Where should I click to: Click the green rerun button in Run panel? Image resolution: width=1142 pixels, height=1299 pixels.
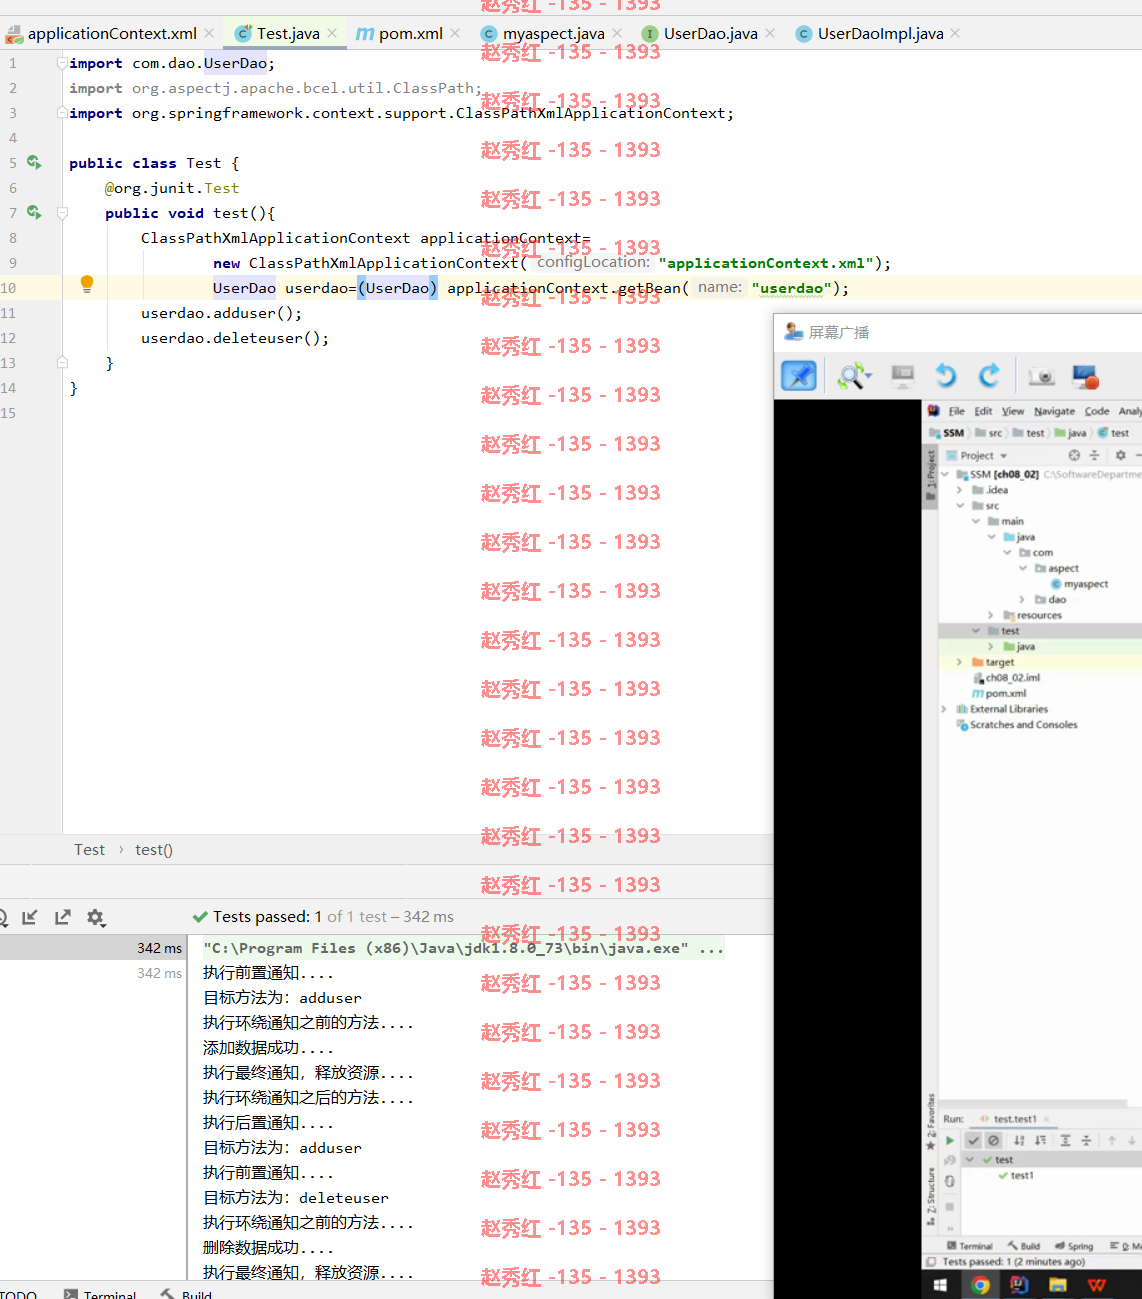(x=950, y=1140)
